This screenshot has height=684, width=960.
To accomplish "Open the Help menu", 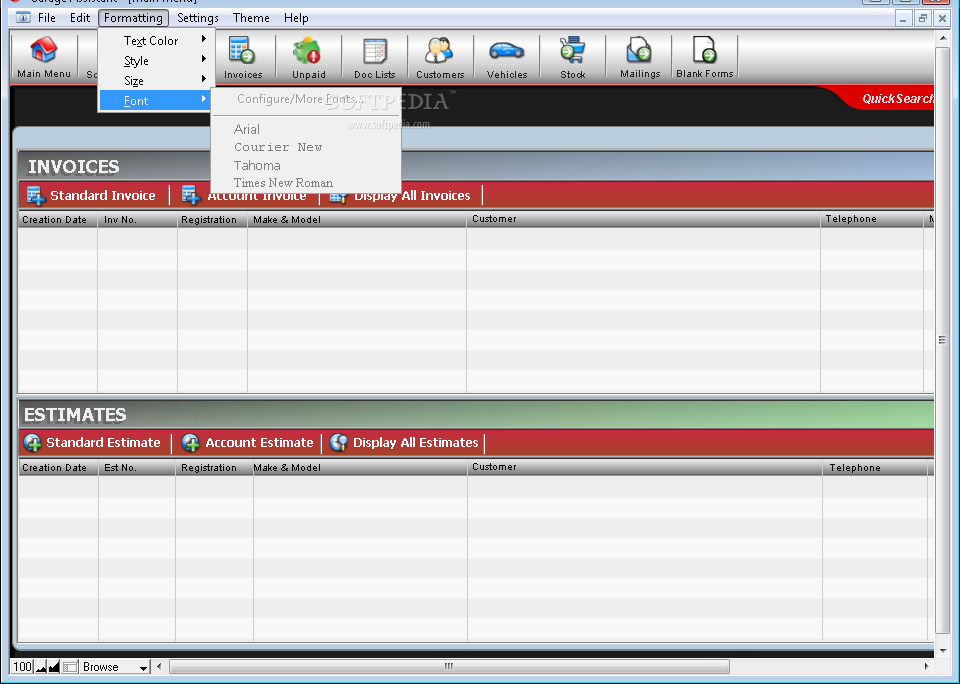I will click(296, 18).
